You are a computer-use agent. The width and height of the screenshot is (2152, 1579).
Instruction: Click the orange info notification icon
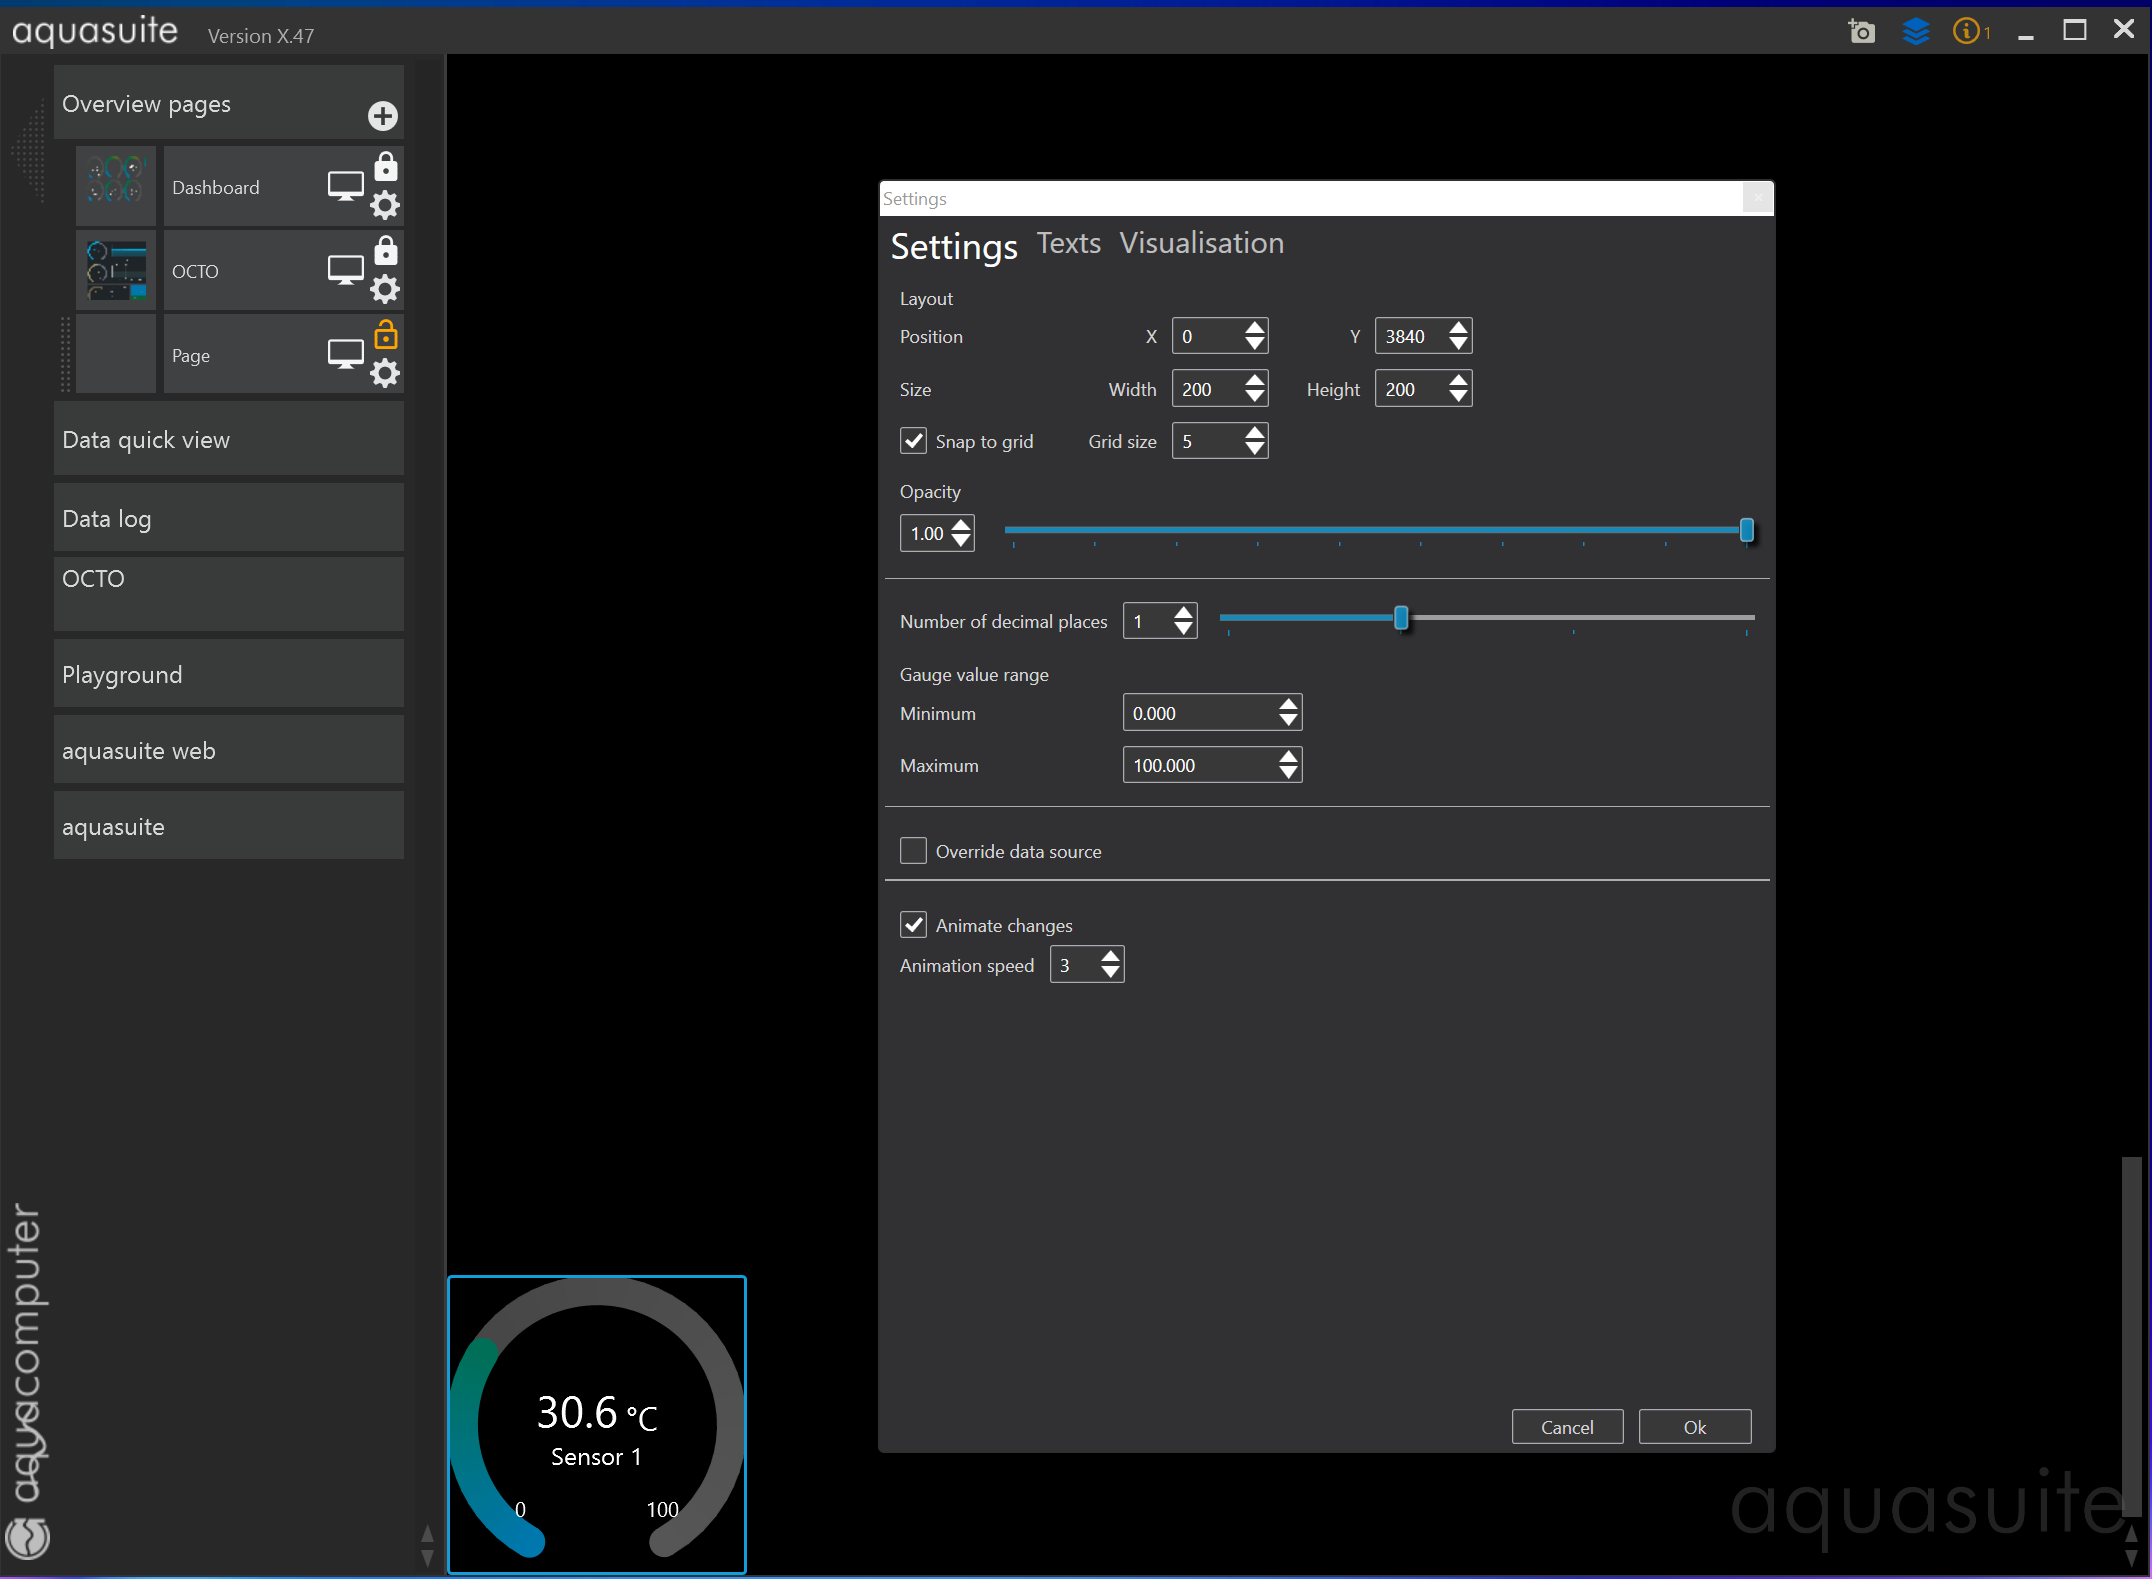[x=1967, y=32]
